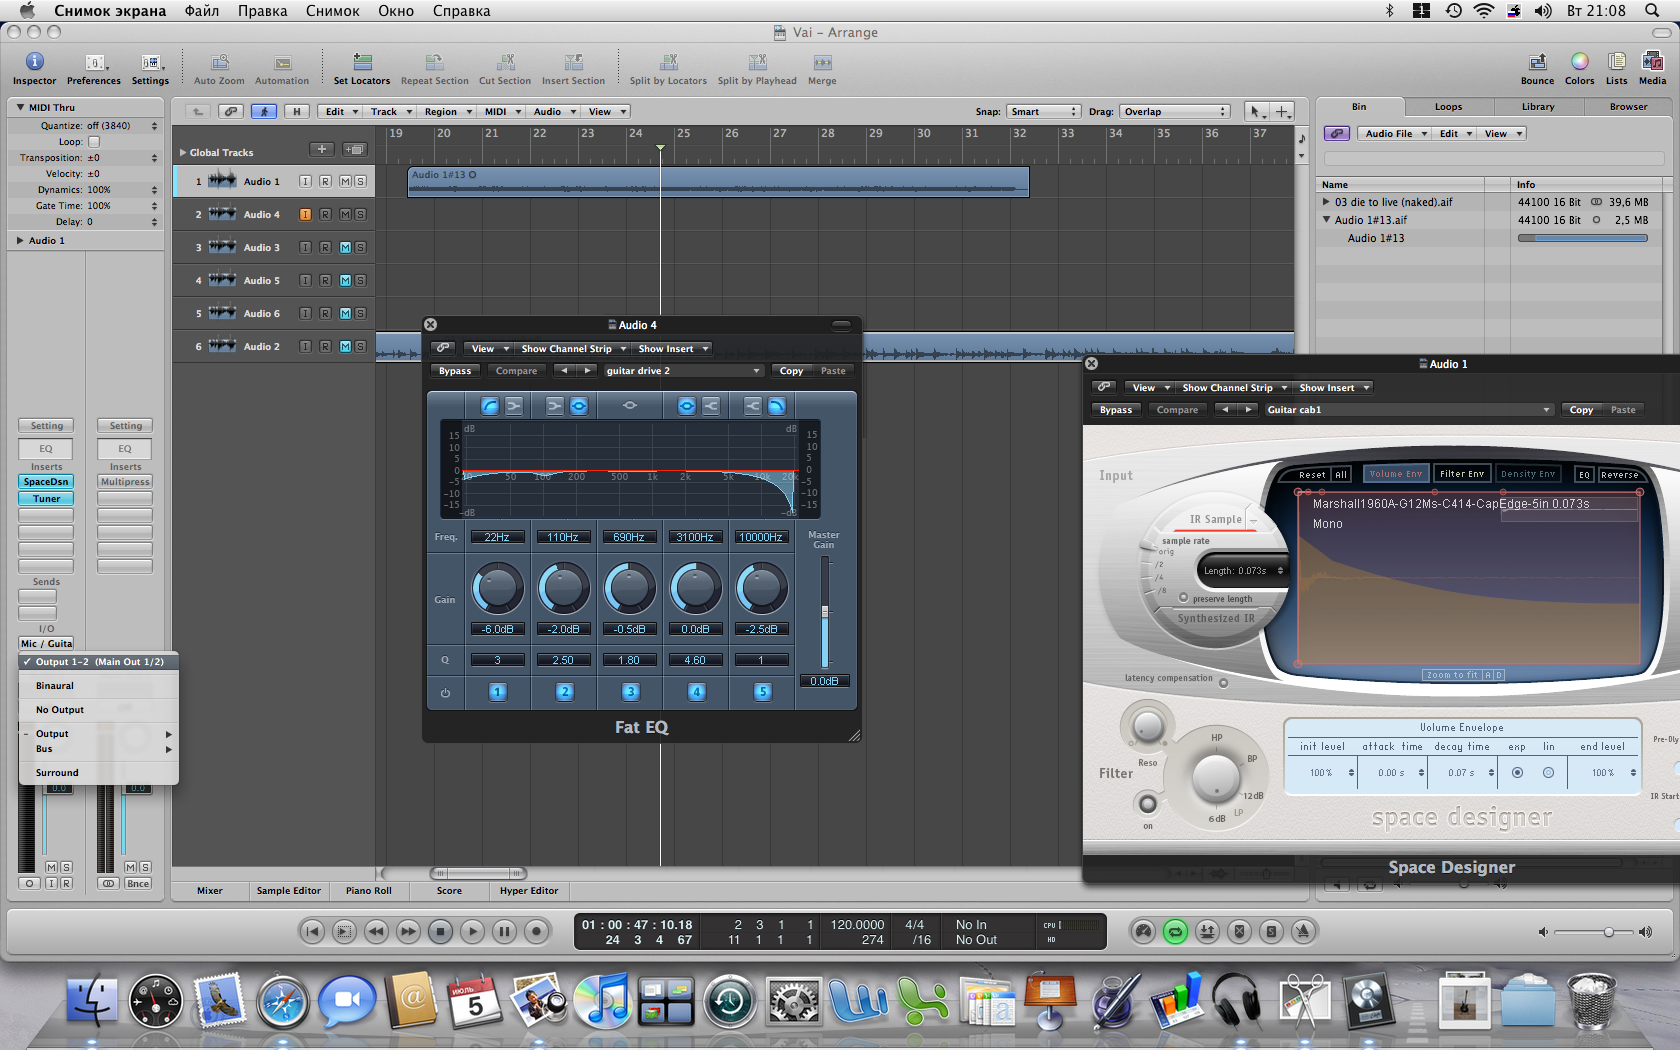Mute the Audio 3 track
Image resolution: width=1680 pixels, height=1050 pixels.
pyautogui.click(x=345, y=247)
